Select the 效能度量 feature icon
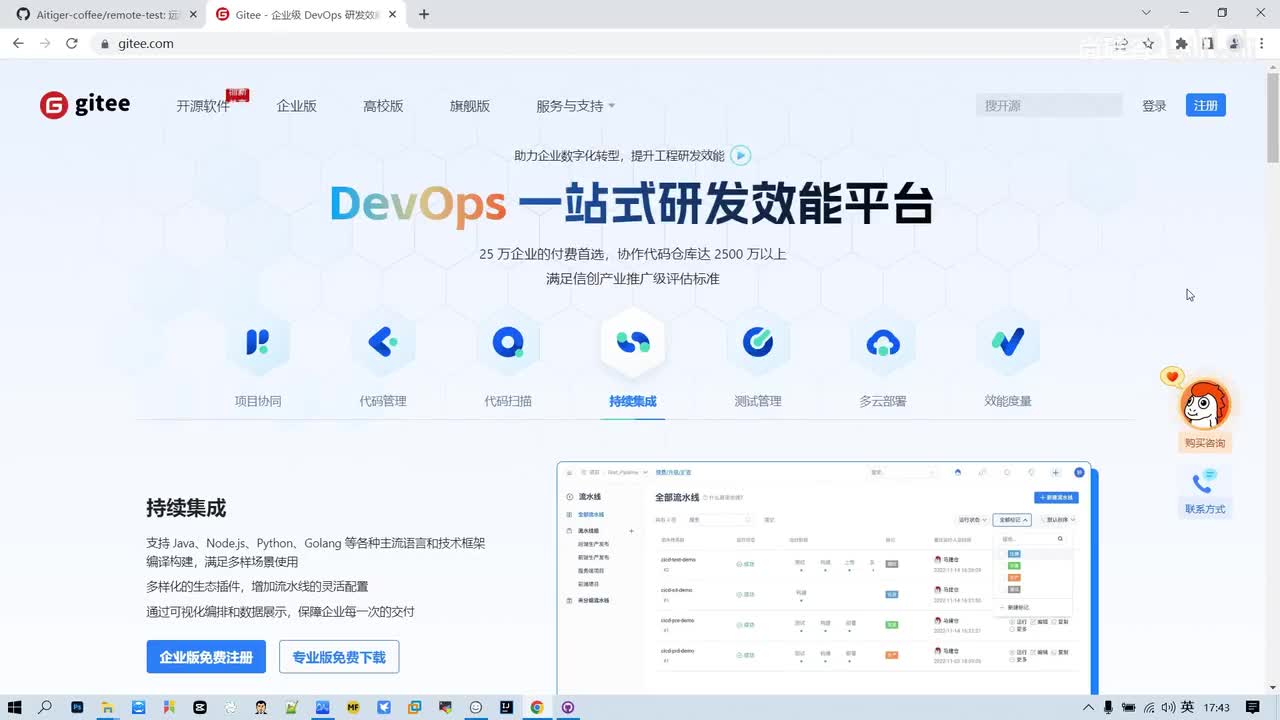The height and width of the screenshot is (720, 1280). 1008,343
